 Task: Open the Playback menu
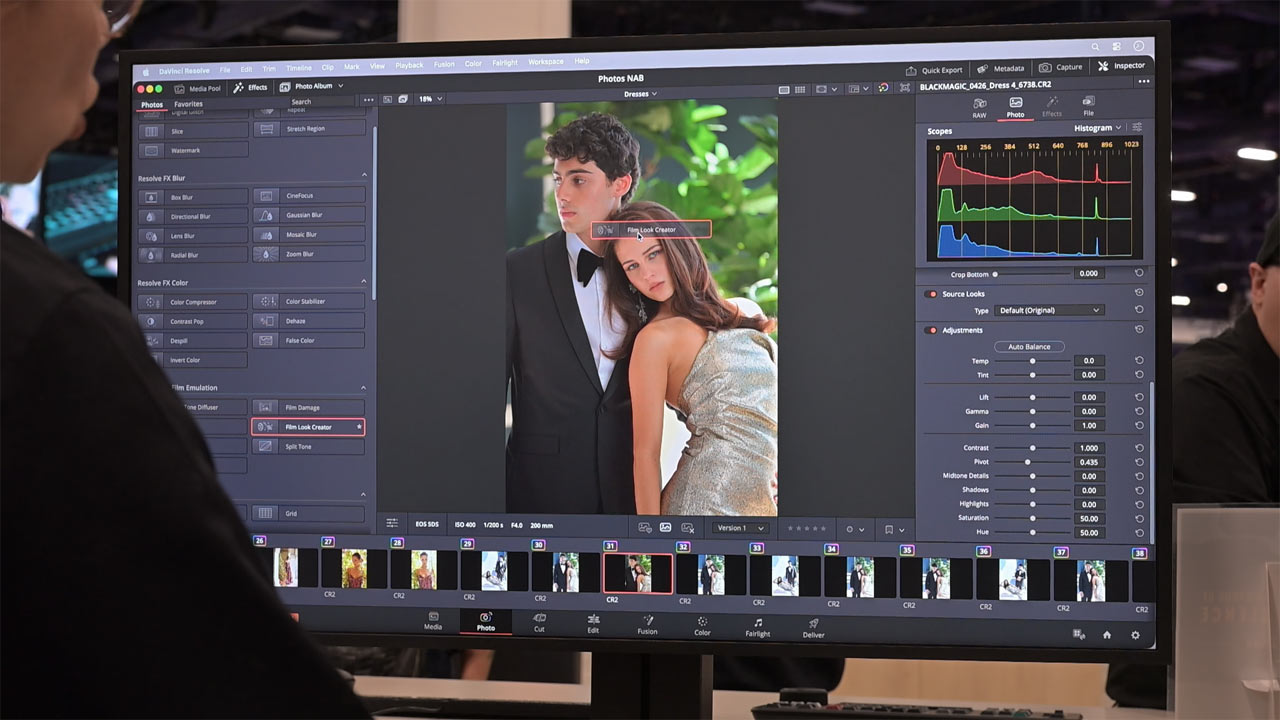[409, 65]
